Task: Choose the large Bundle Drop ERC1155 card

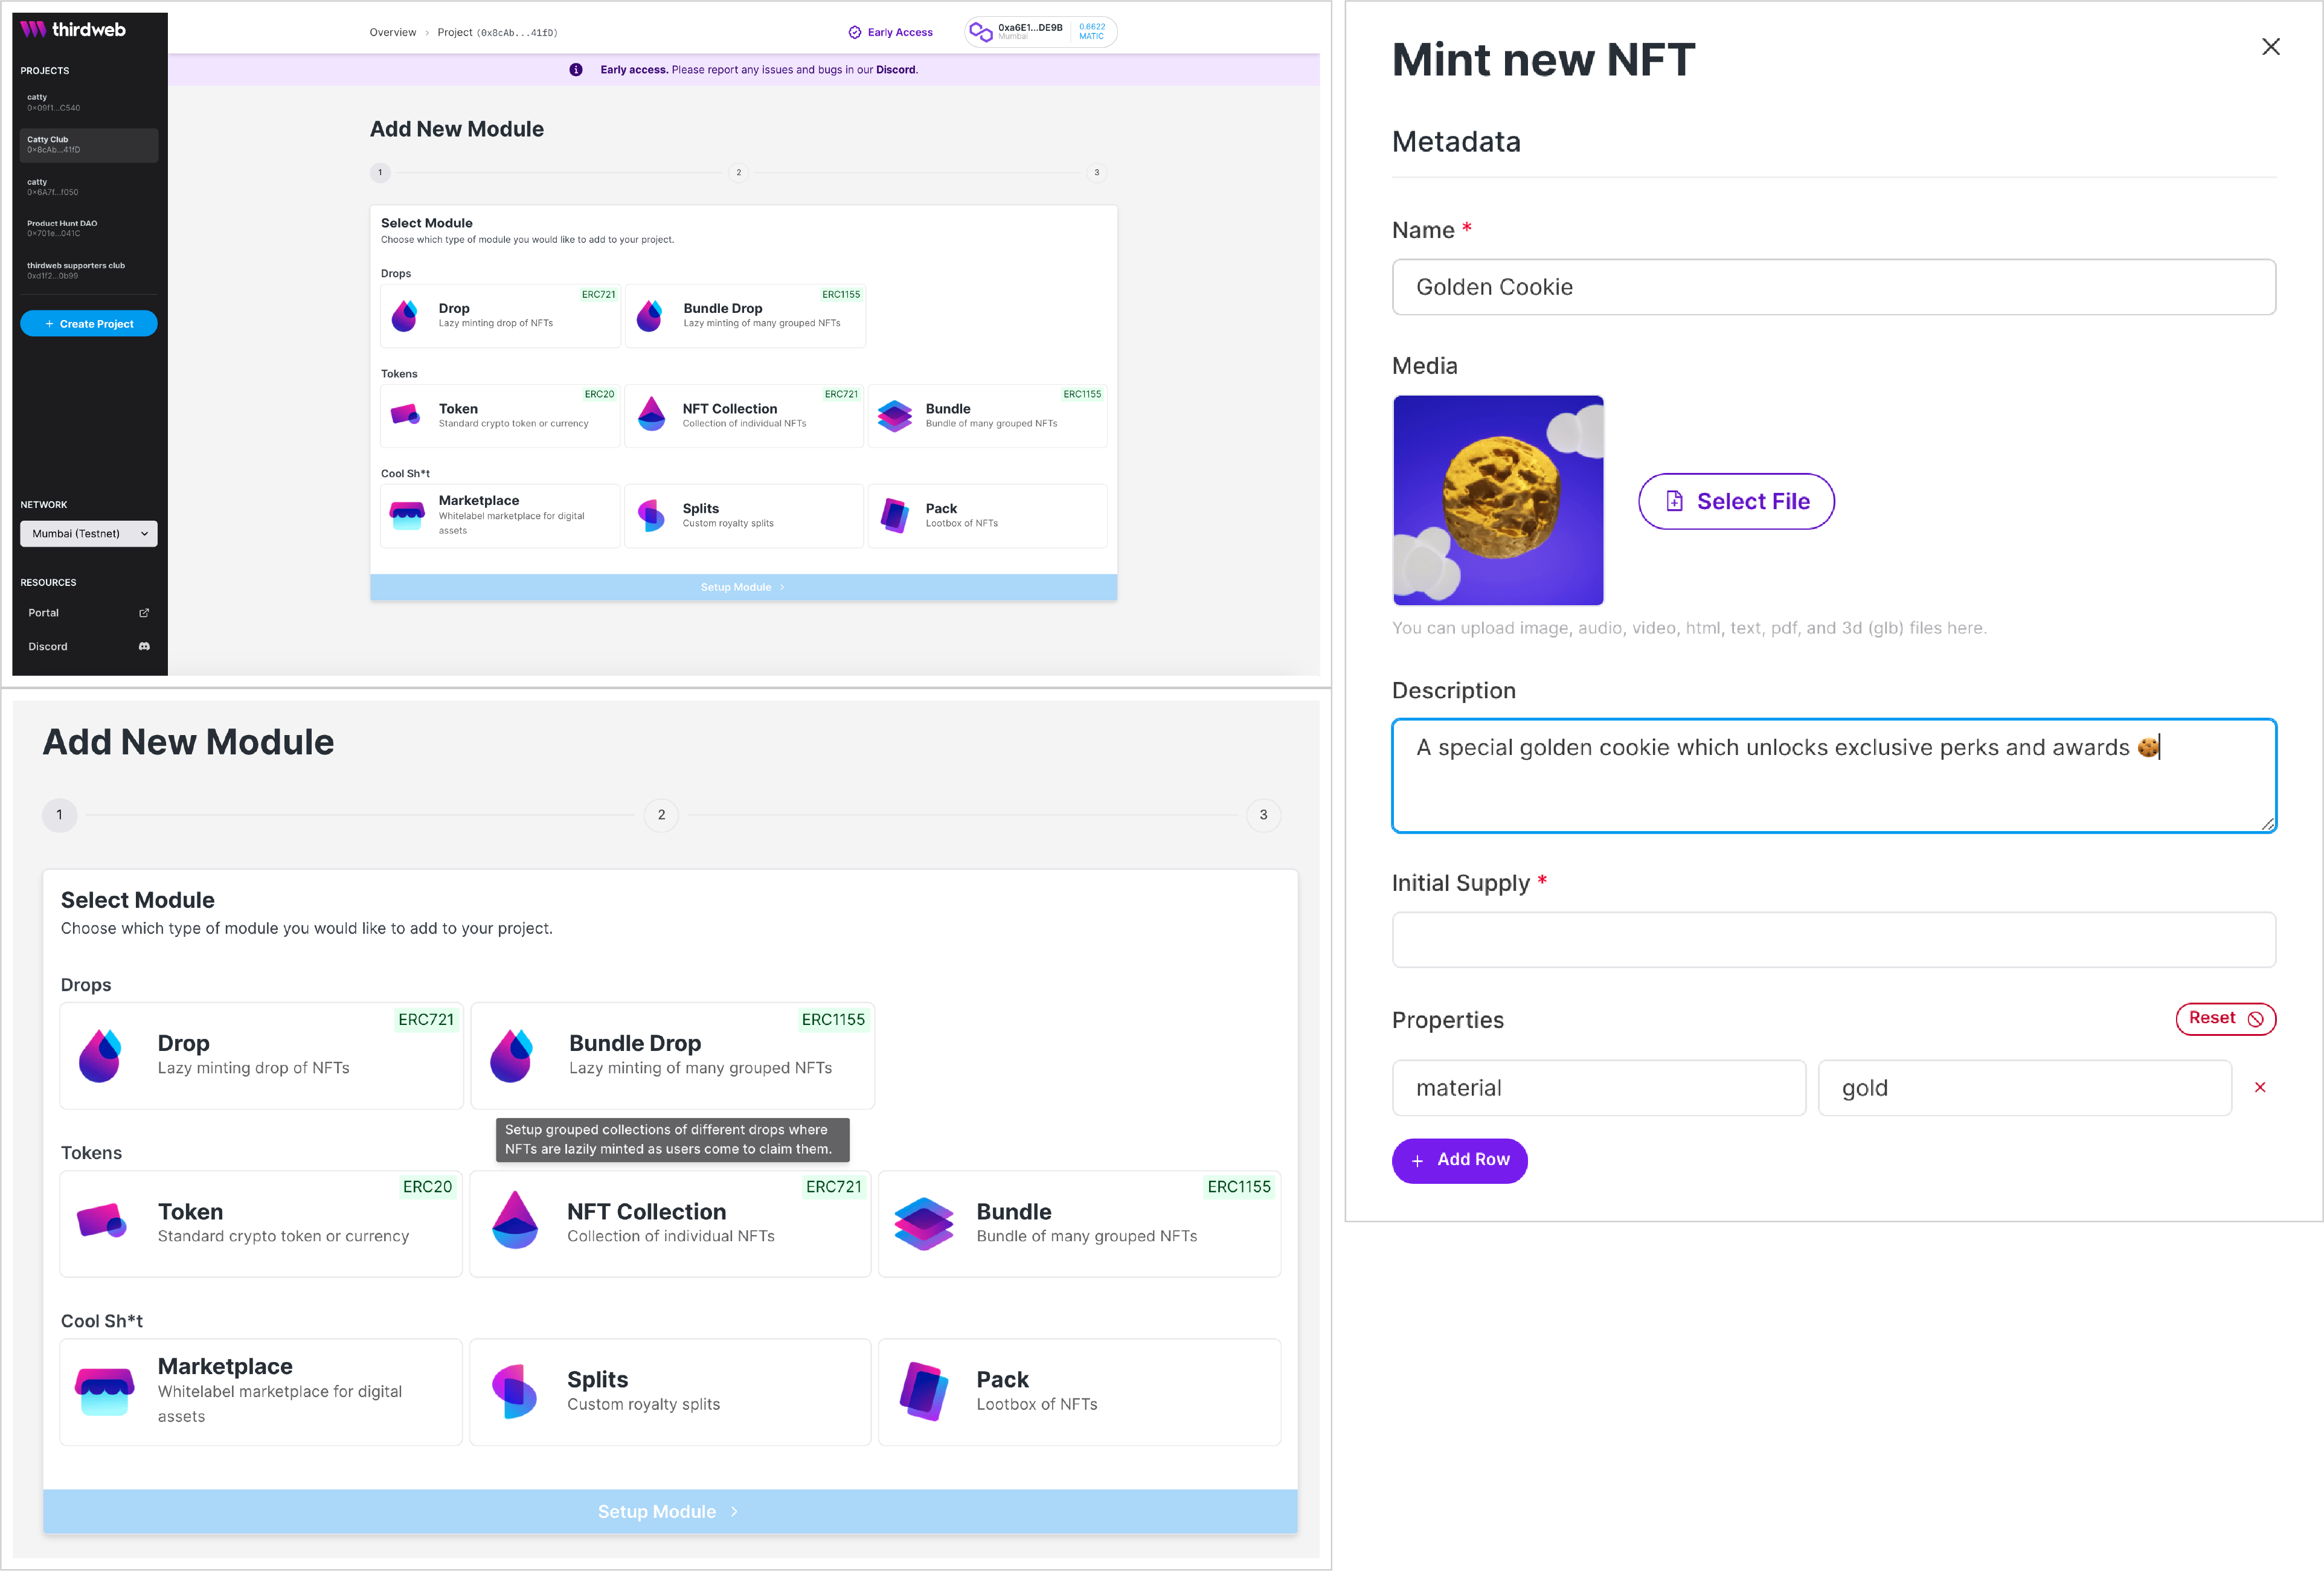Action: pos(672,1055)
